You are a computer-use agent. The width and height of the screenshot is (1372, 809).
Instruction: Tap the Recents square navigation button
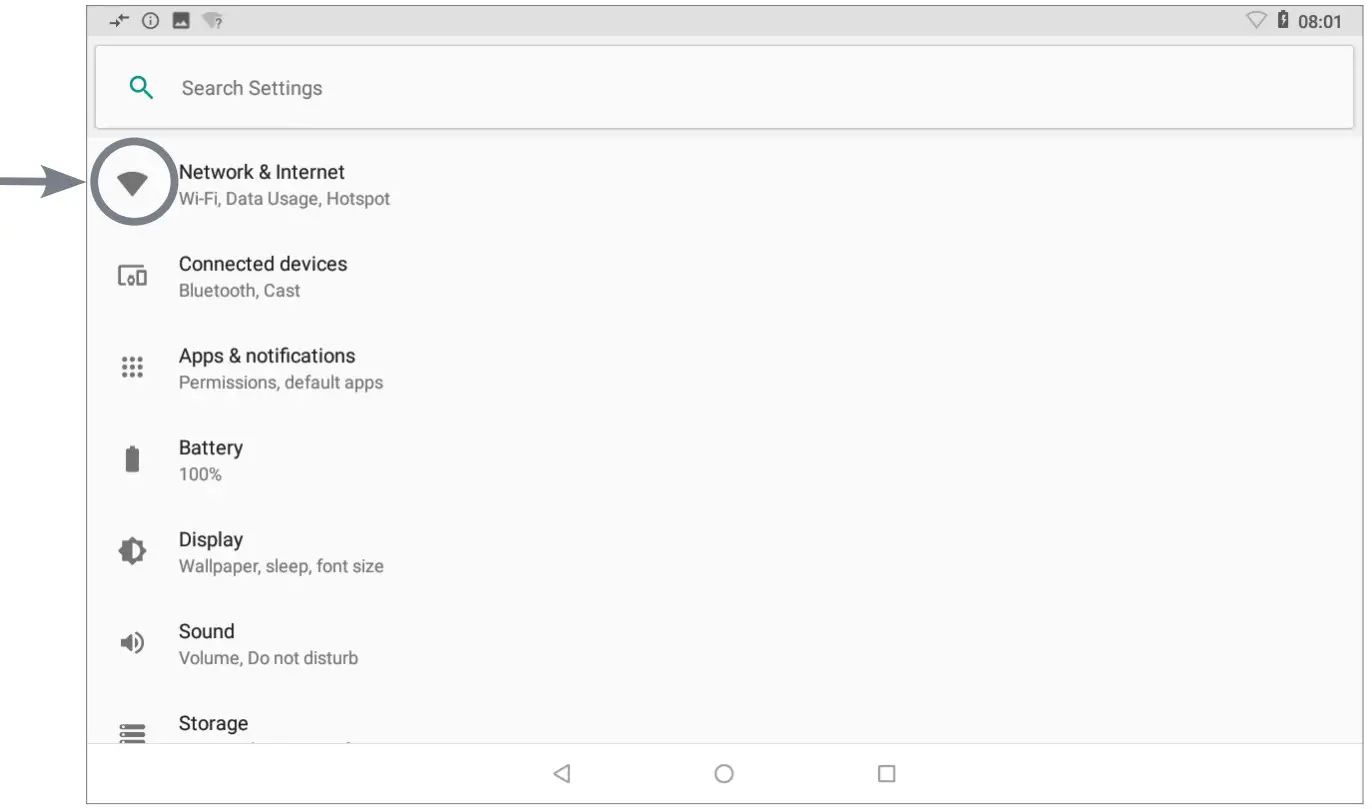pos(886,773)
